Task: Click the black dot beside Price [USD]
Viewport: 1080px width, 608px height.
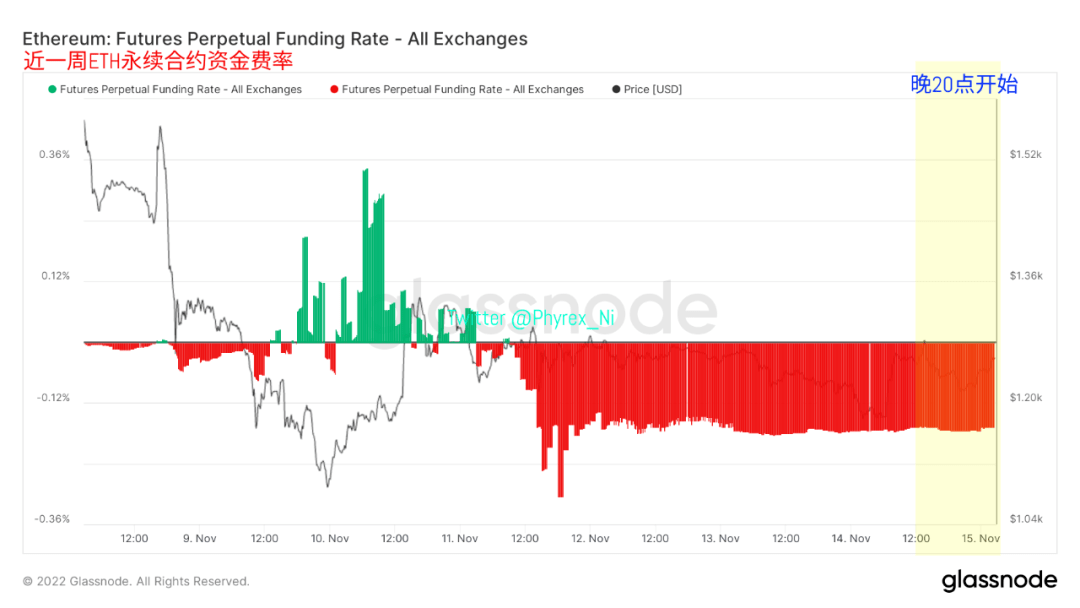Action: (615, 89)
